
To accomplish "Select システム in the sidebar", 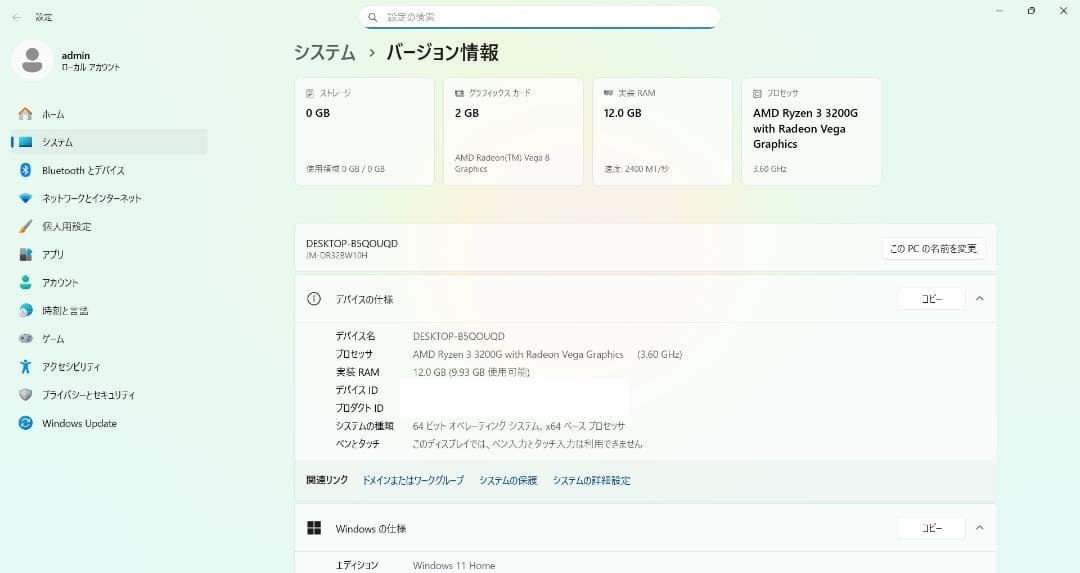I will pyautogui.click(x=110, y=142).
